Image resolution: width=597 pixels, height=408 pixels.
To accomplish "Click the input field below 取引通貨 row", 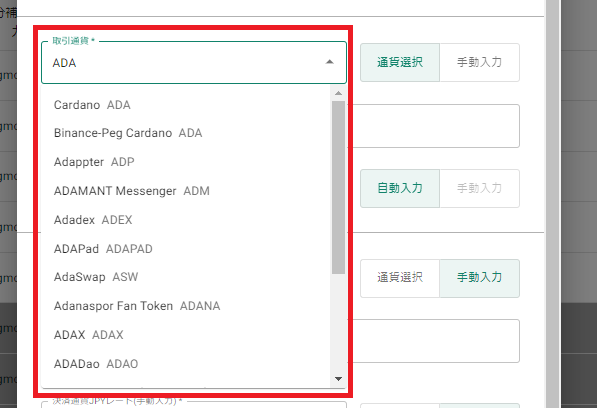I will coord(436,126).
